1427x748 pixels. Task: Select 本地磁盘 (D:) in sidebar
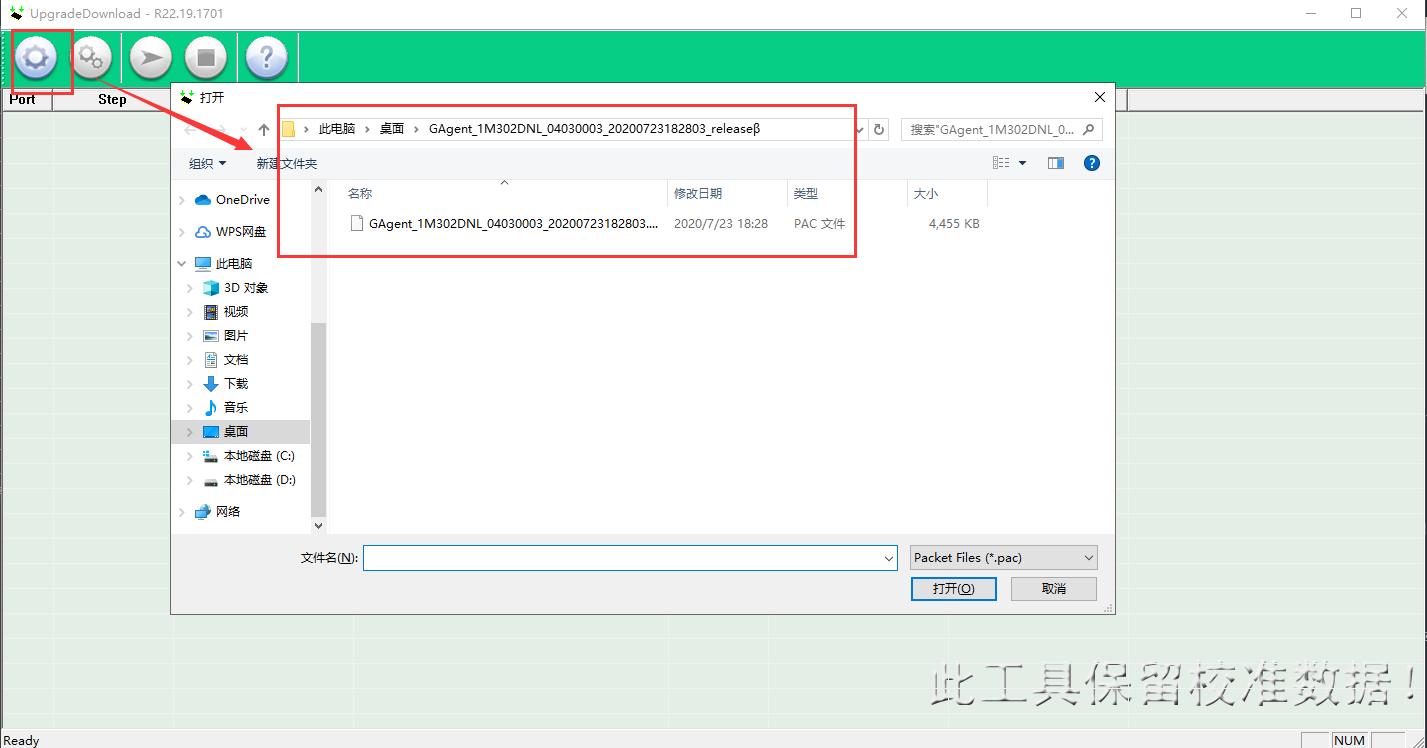(259, 480)
